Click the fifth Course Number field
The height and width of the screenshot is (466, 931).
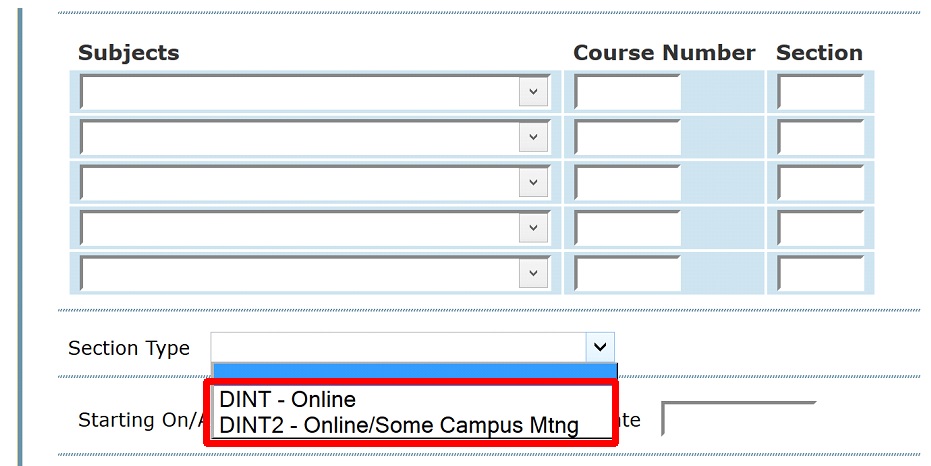click(627, 273)
